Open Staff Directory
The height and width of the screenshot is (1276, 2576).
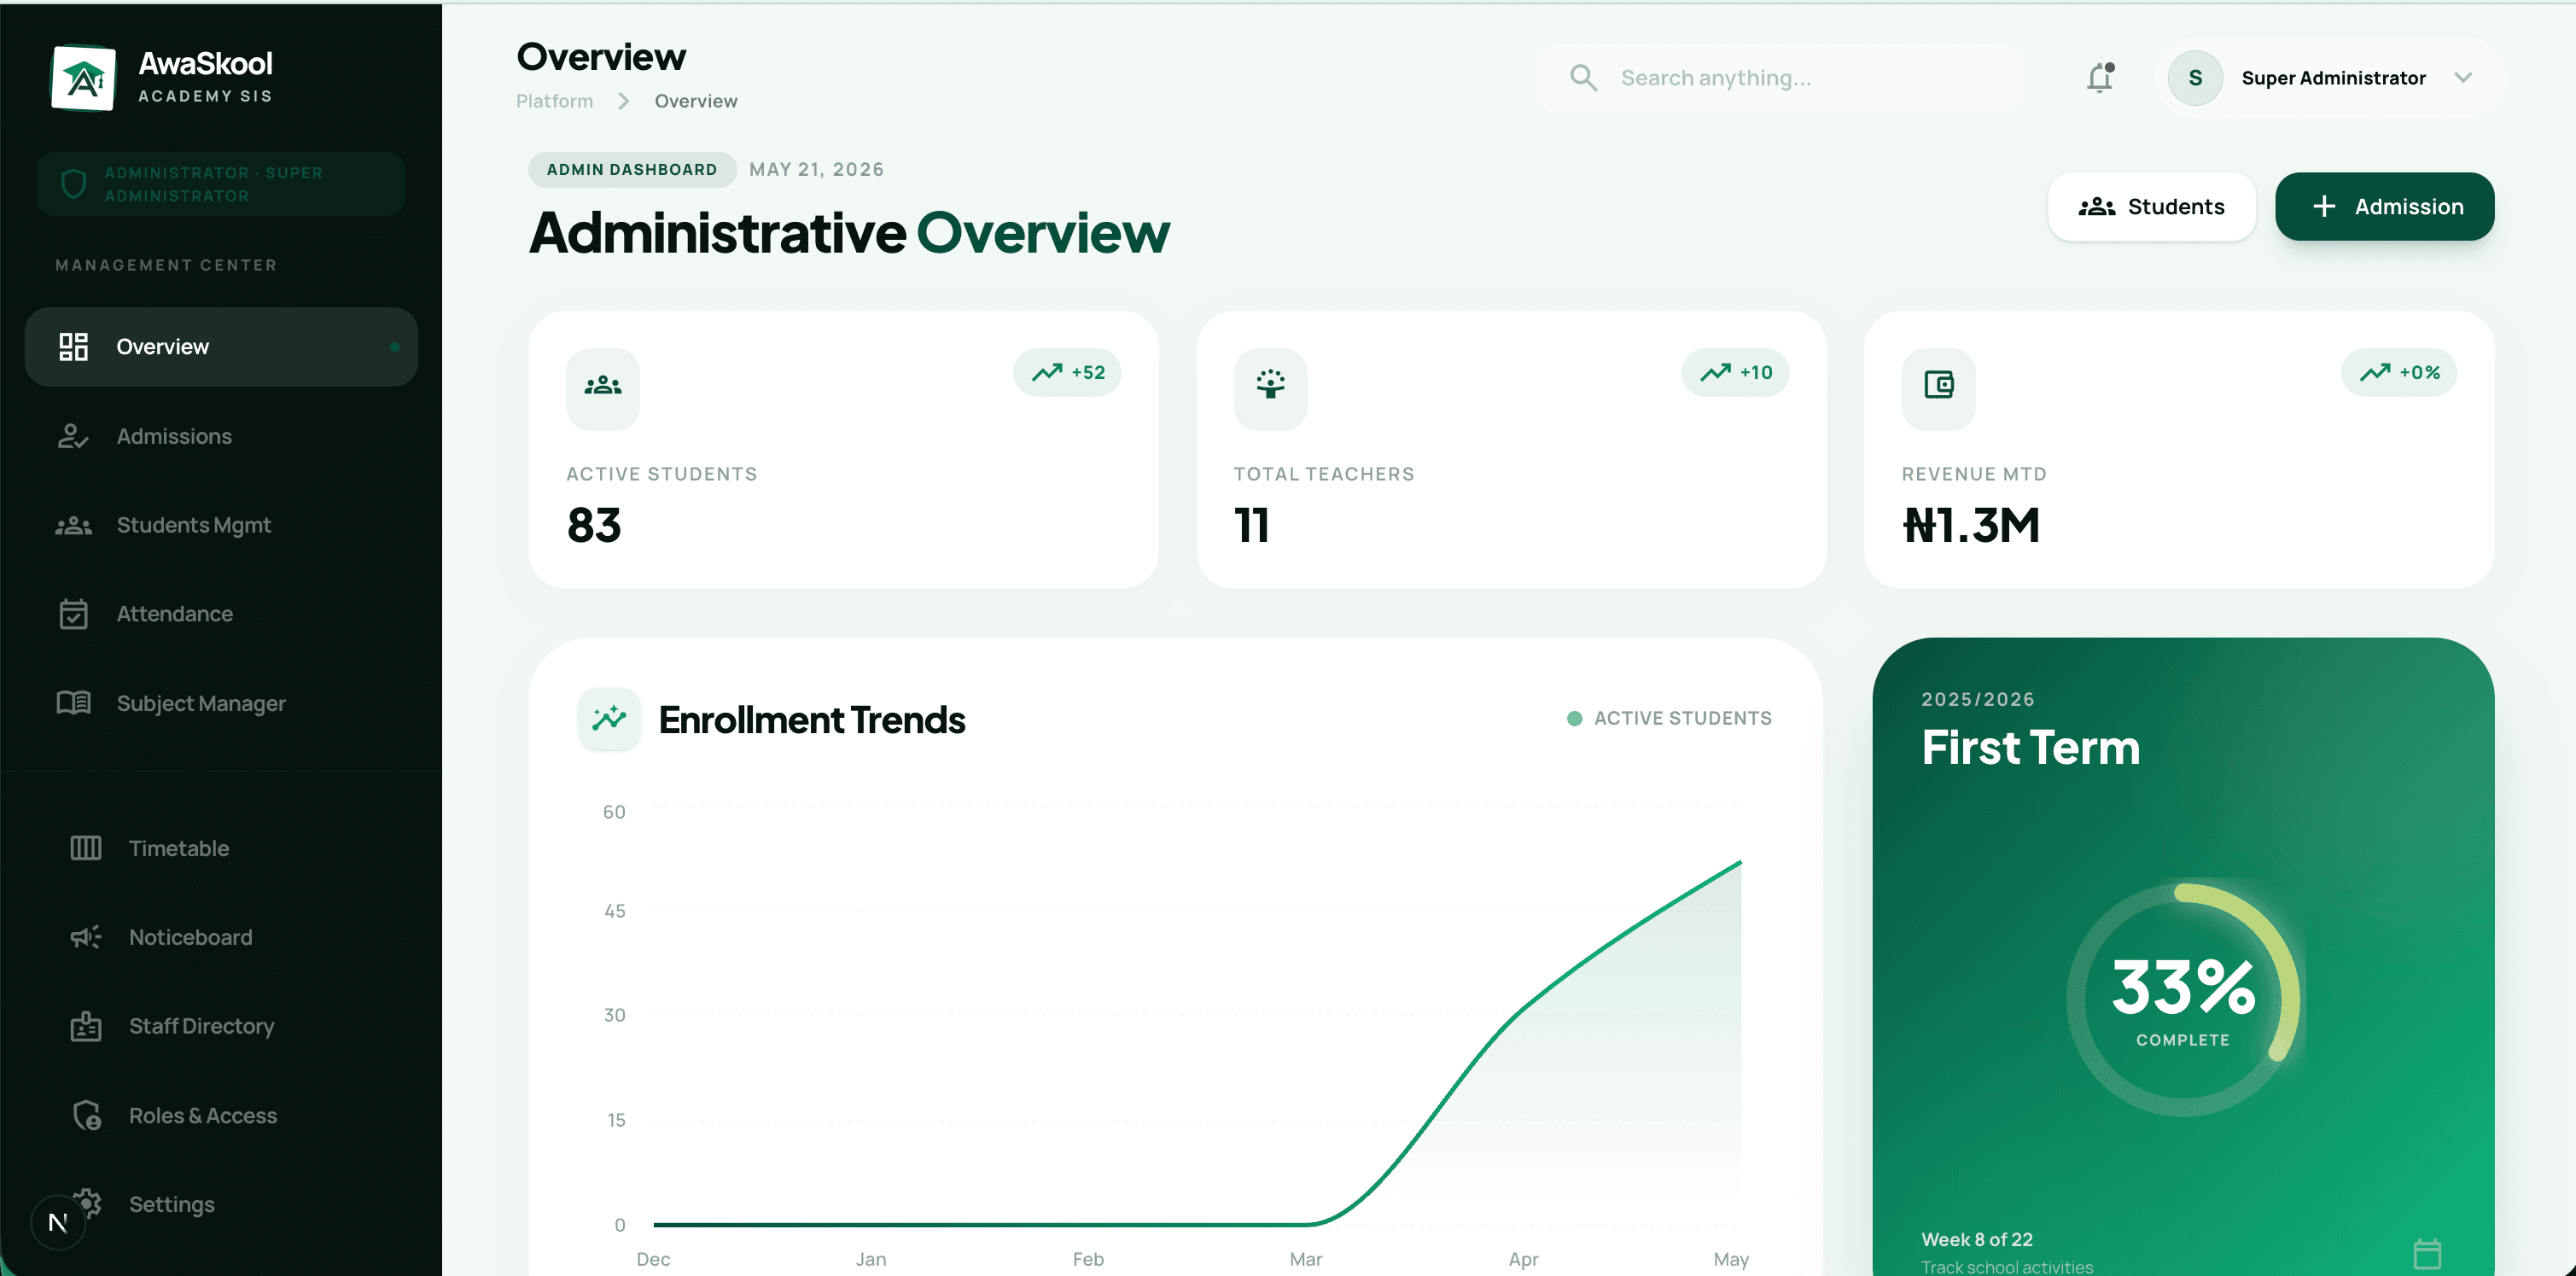(x=221, y=1026)
